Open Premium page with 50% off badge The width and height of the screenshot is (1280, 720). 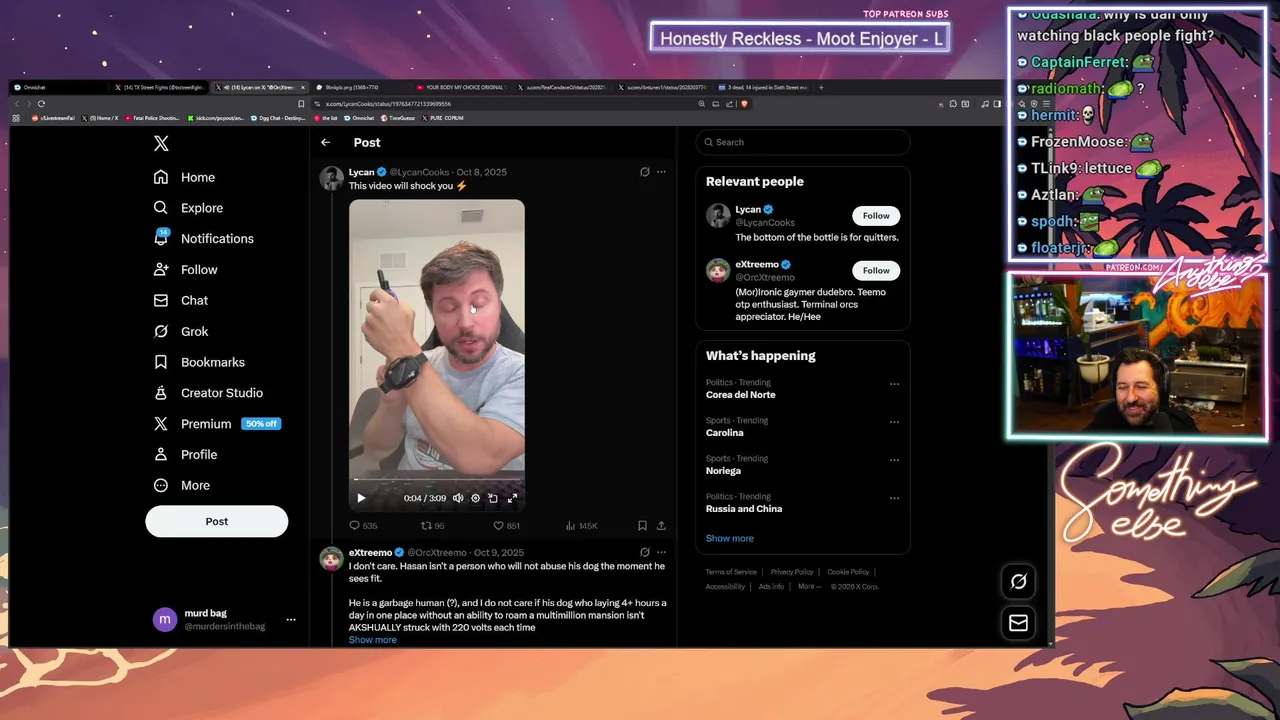tap(217, 424)
